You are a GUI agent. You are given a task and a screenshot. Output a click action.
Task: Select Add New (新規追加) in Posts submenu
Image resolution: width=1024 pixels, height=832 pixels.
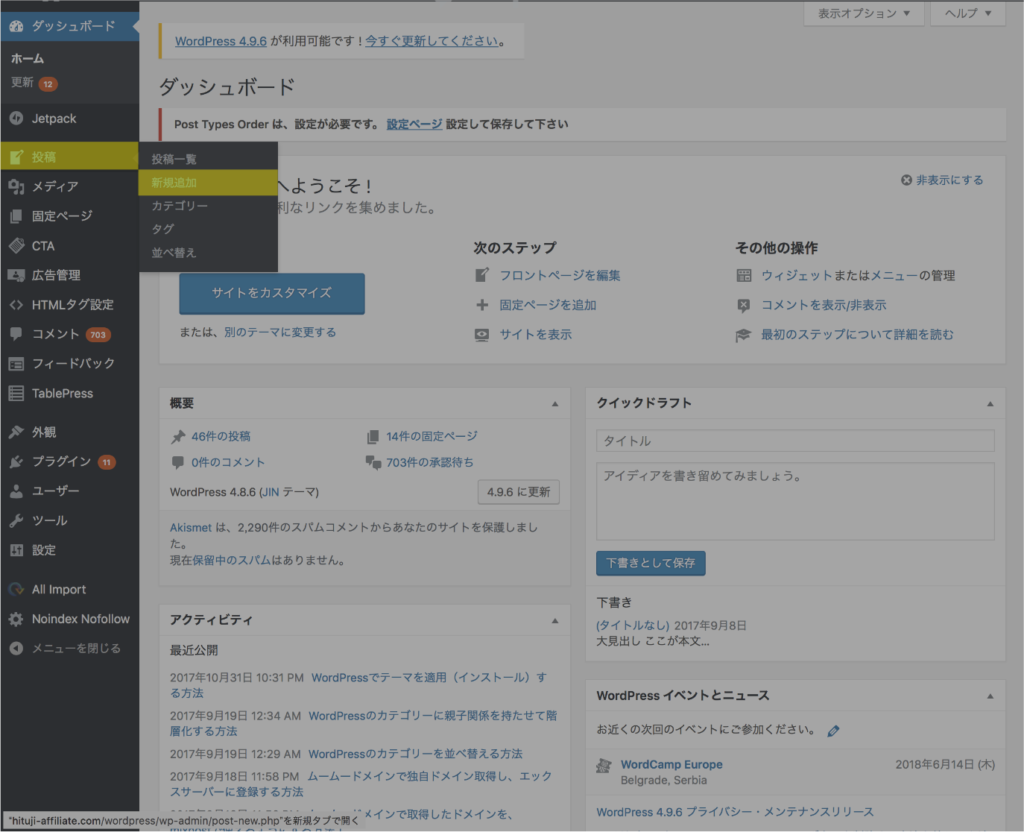[208, 183]
